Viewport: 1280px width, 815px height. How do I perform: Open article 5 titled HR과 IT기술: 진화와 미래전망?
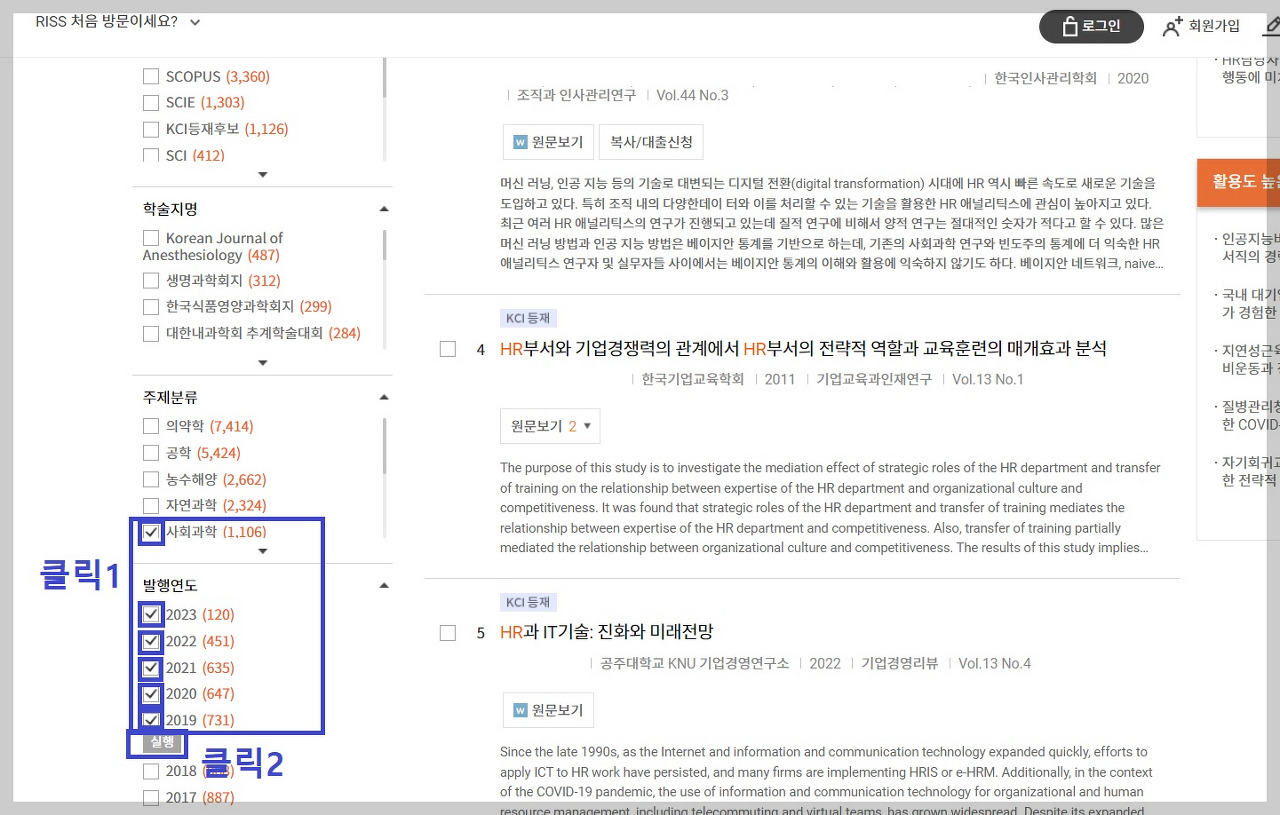[606, 632]
